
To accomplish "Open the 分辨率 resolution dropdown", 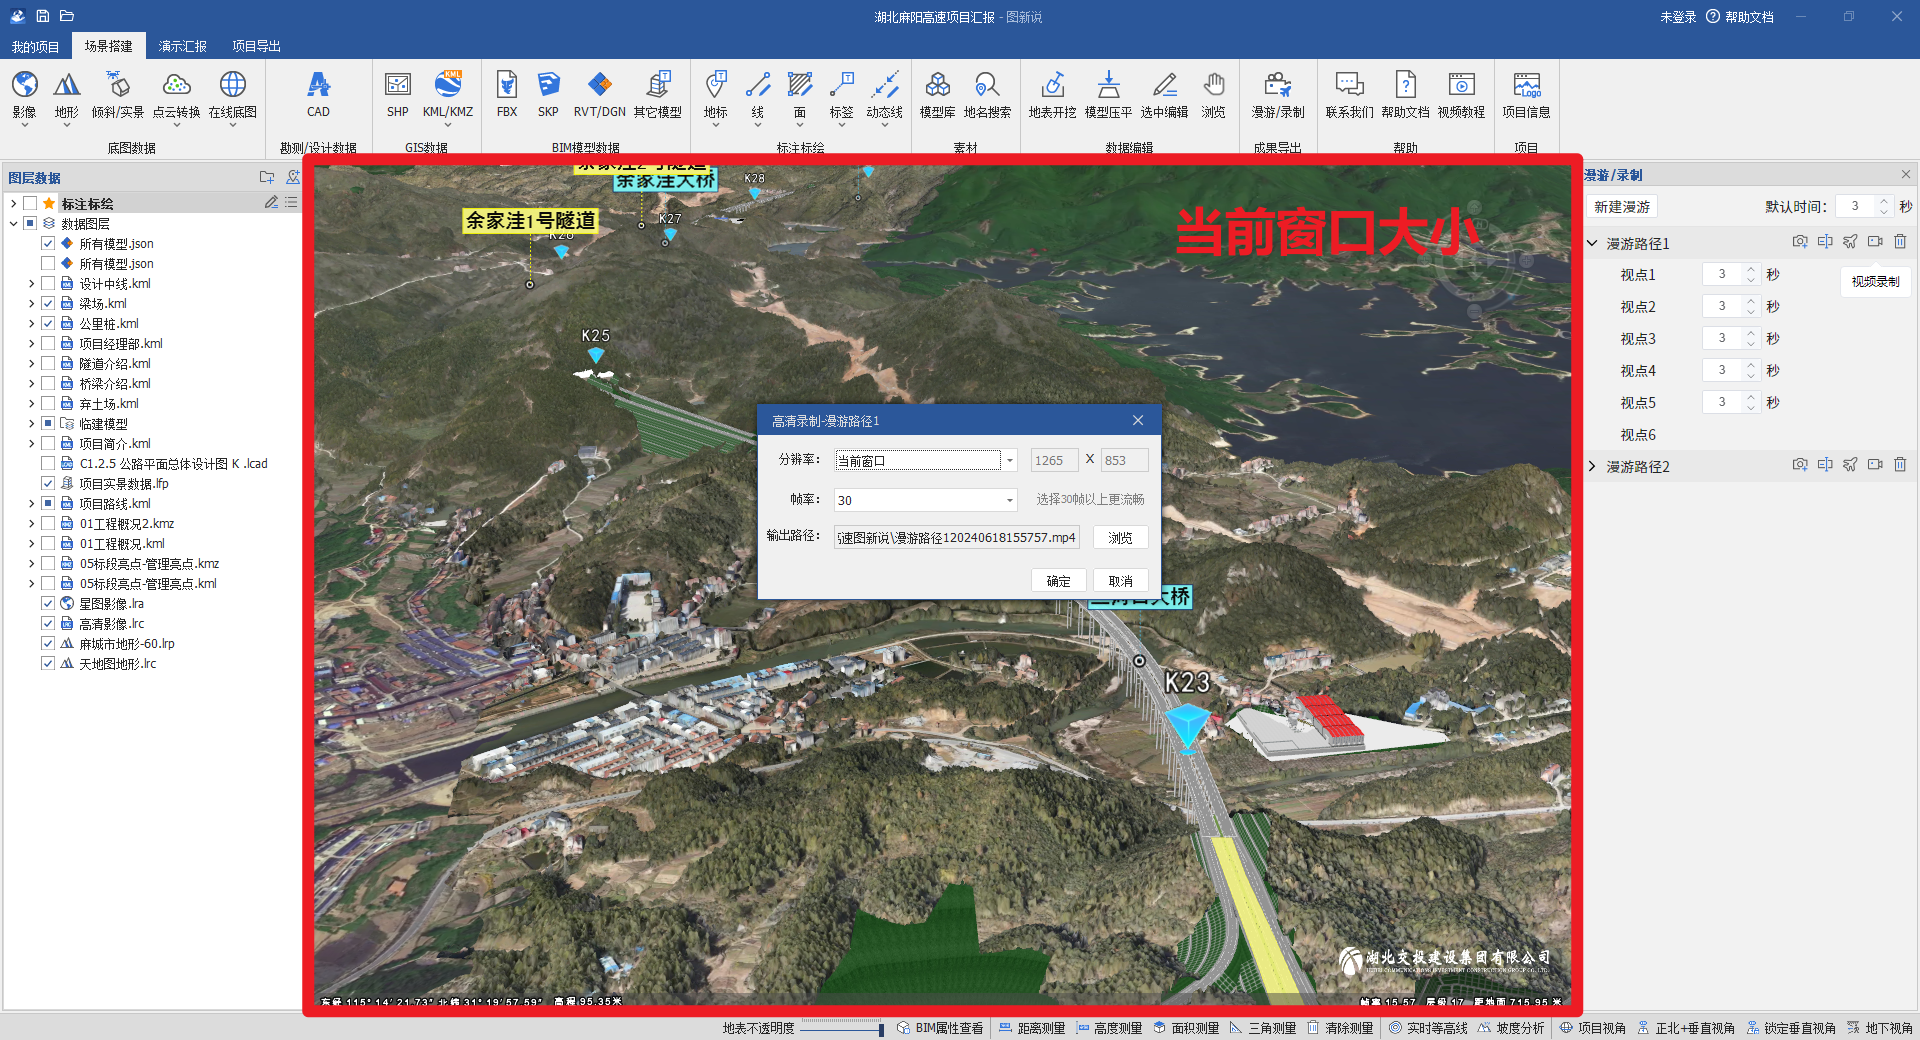I will (1010, 461).
